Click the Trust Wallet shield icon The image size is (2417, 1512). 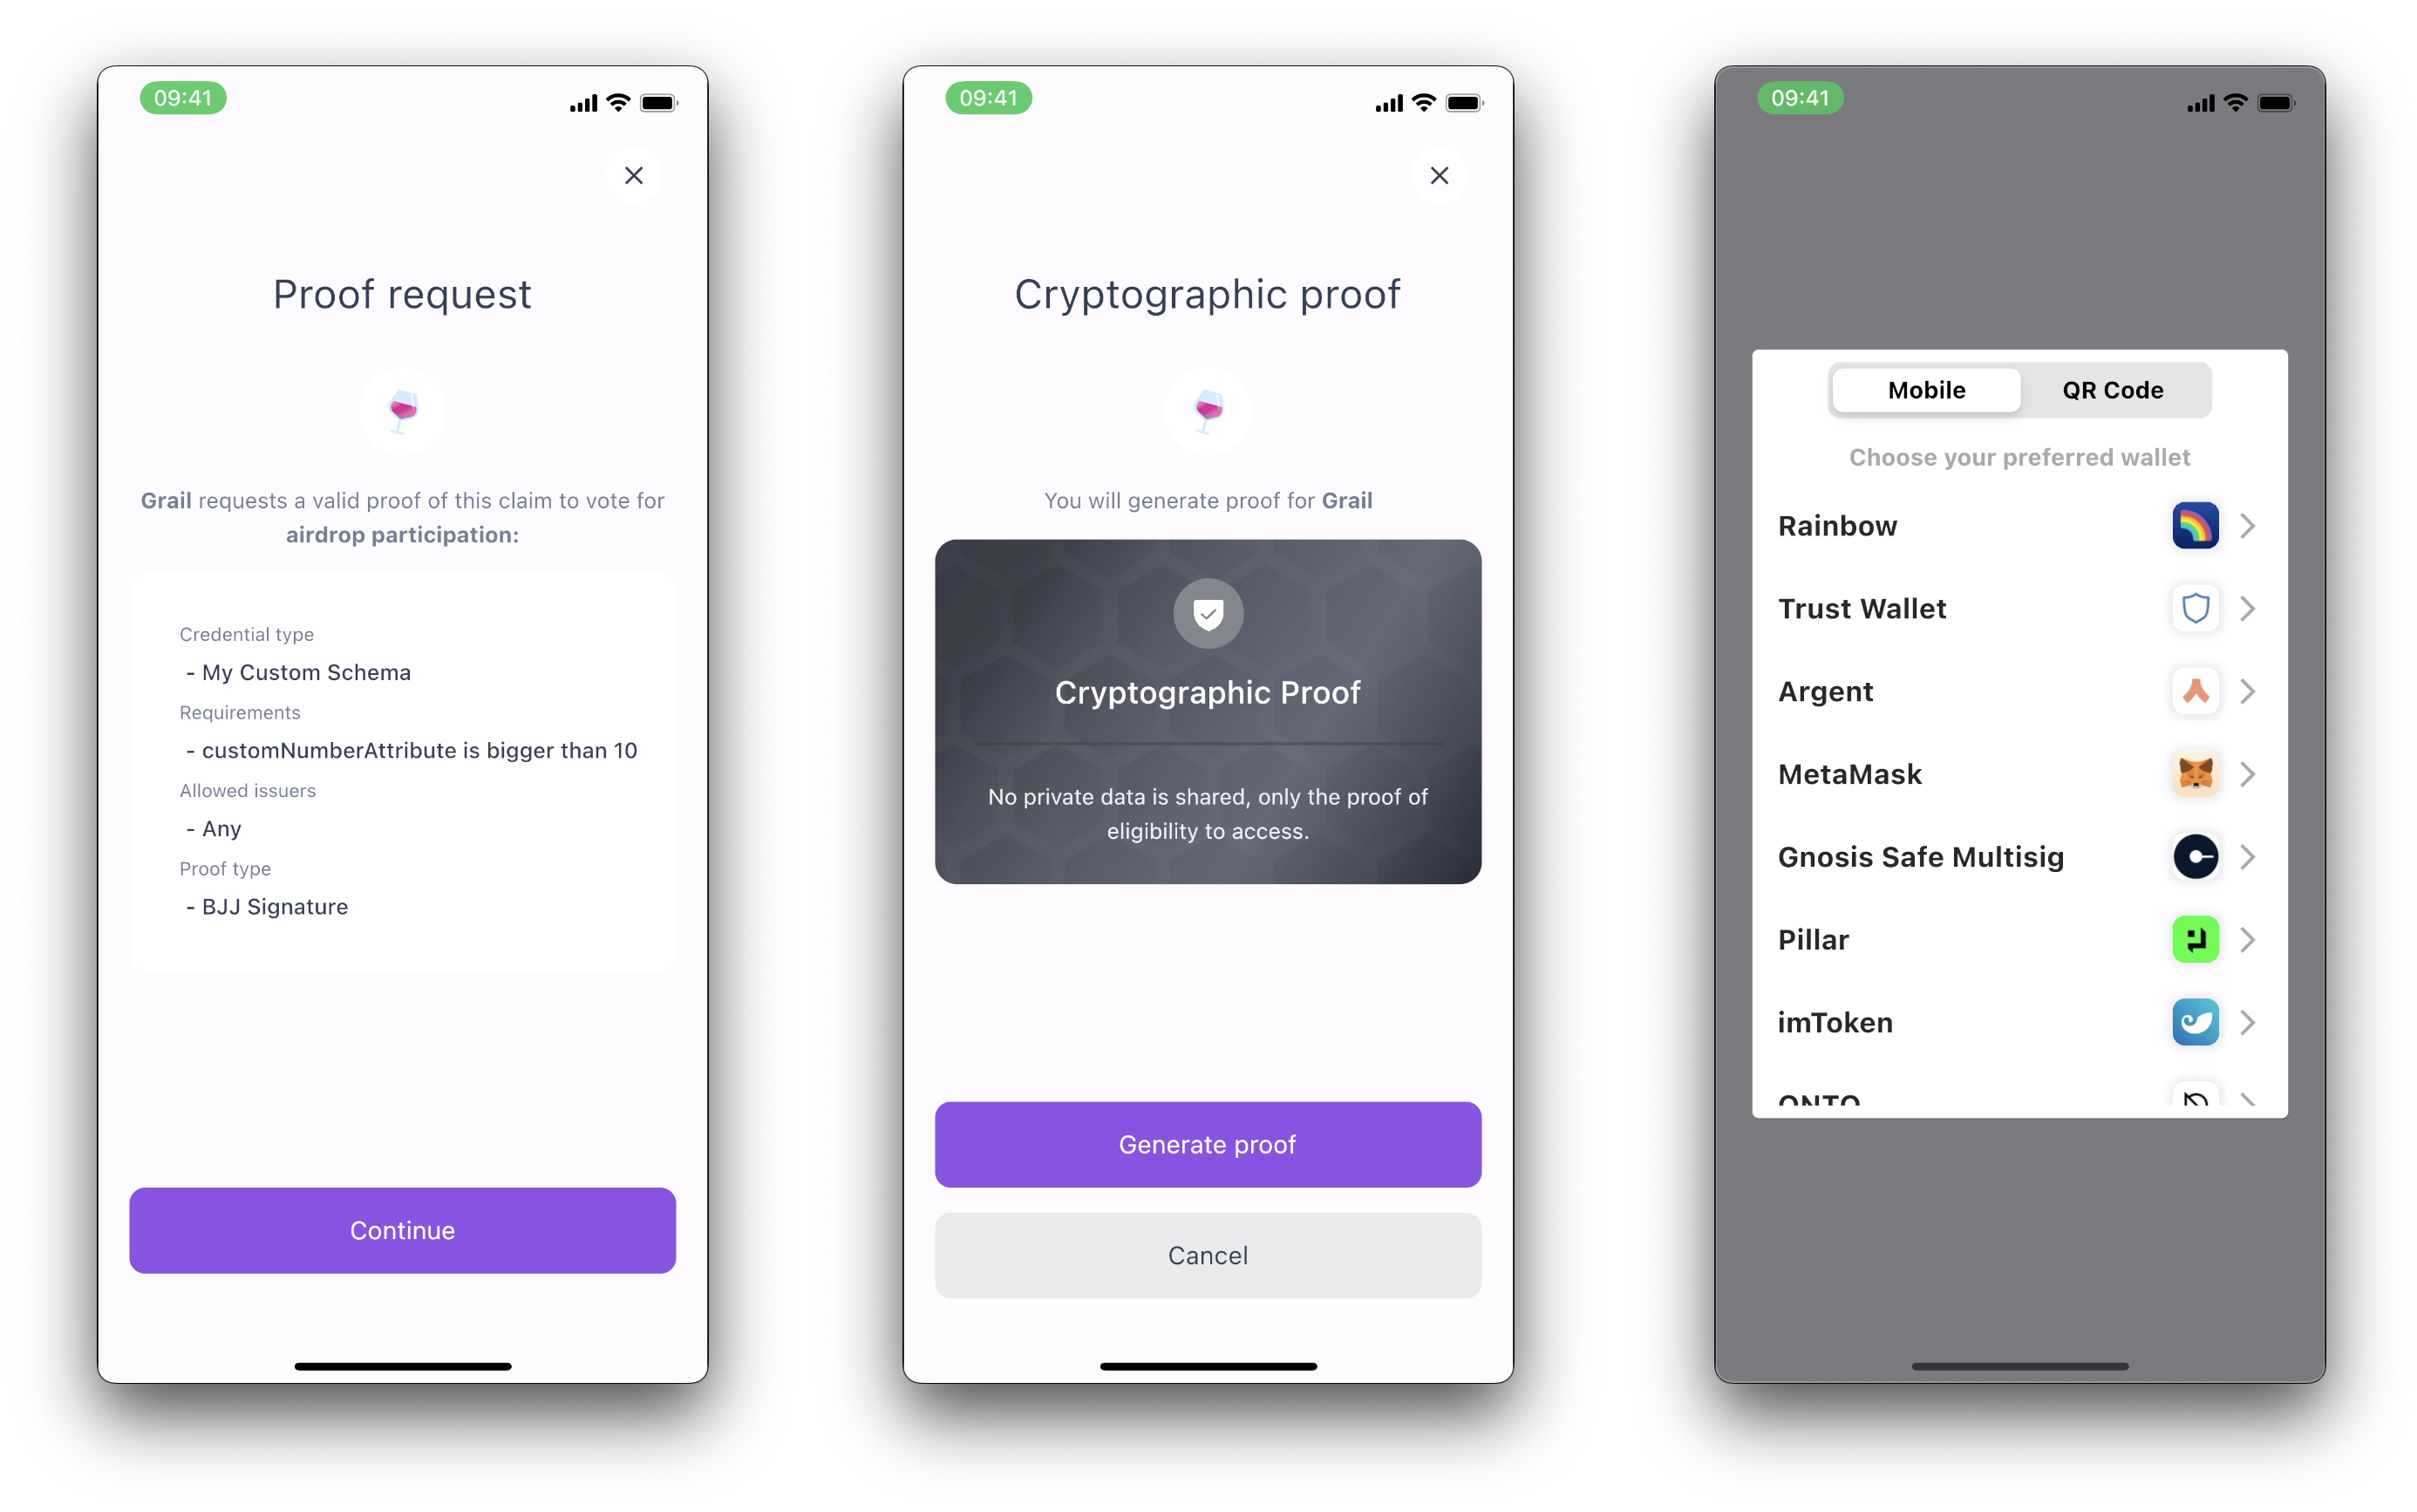[x=2189, y=610]
